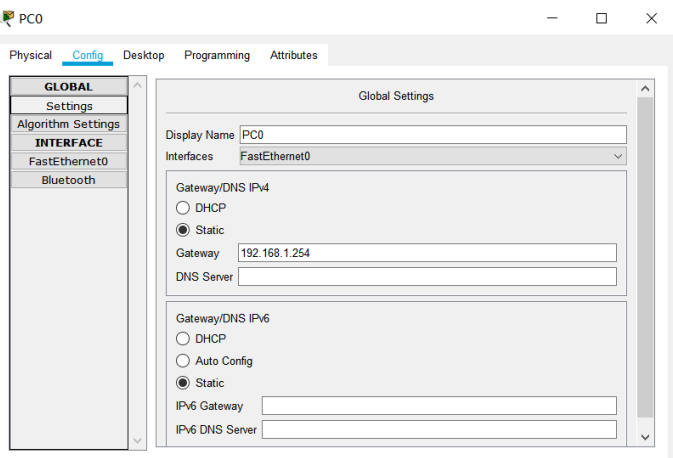The height and width of the screenshot is (458, 673).
Task: Select Settings in the sidebar
Action: [x=69, y=106]
